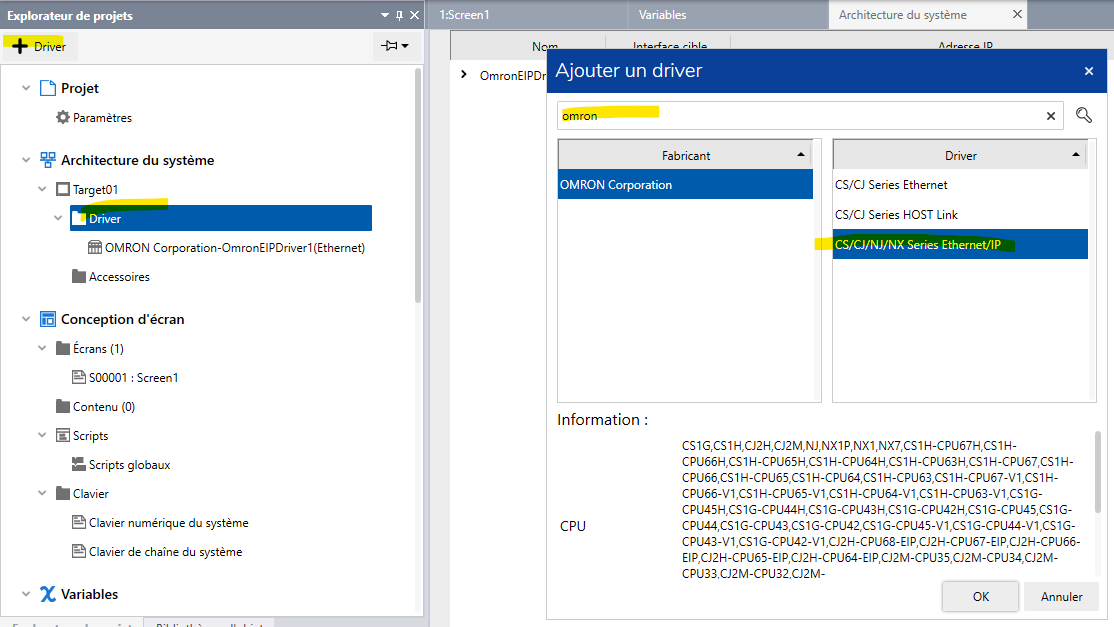Select OMRON Corporation manufacturer

click(686, 185)
